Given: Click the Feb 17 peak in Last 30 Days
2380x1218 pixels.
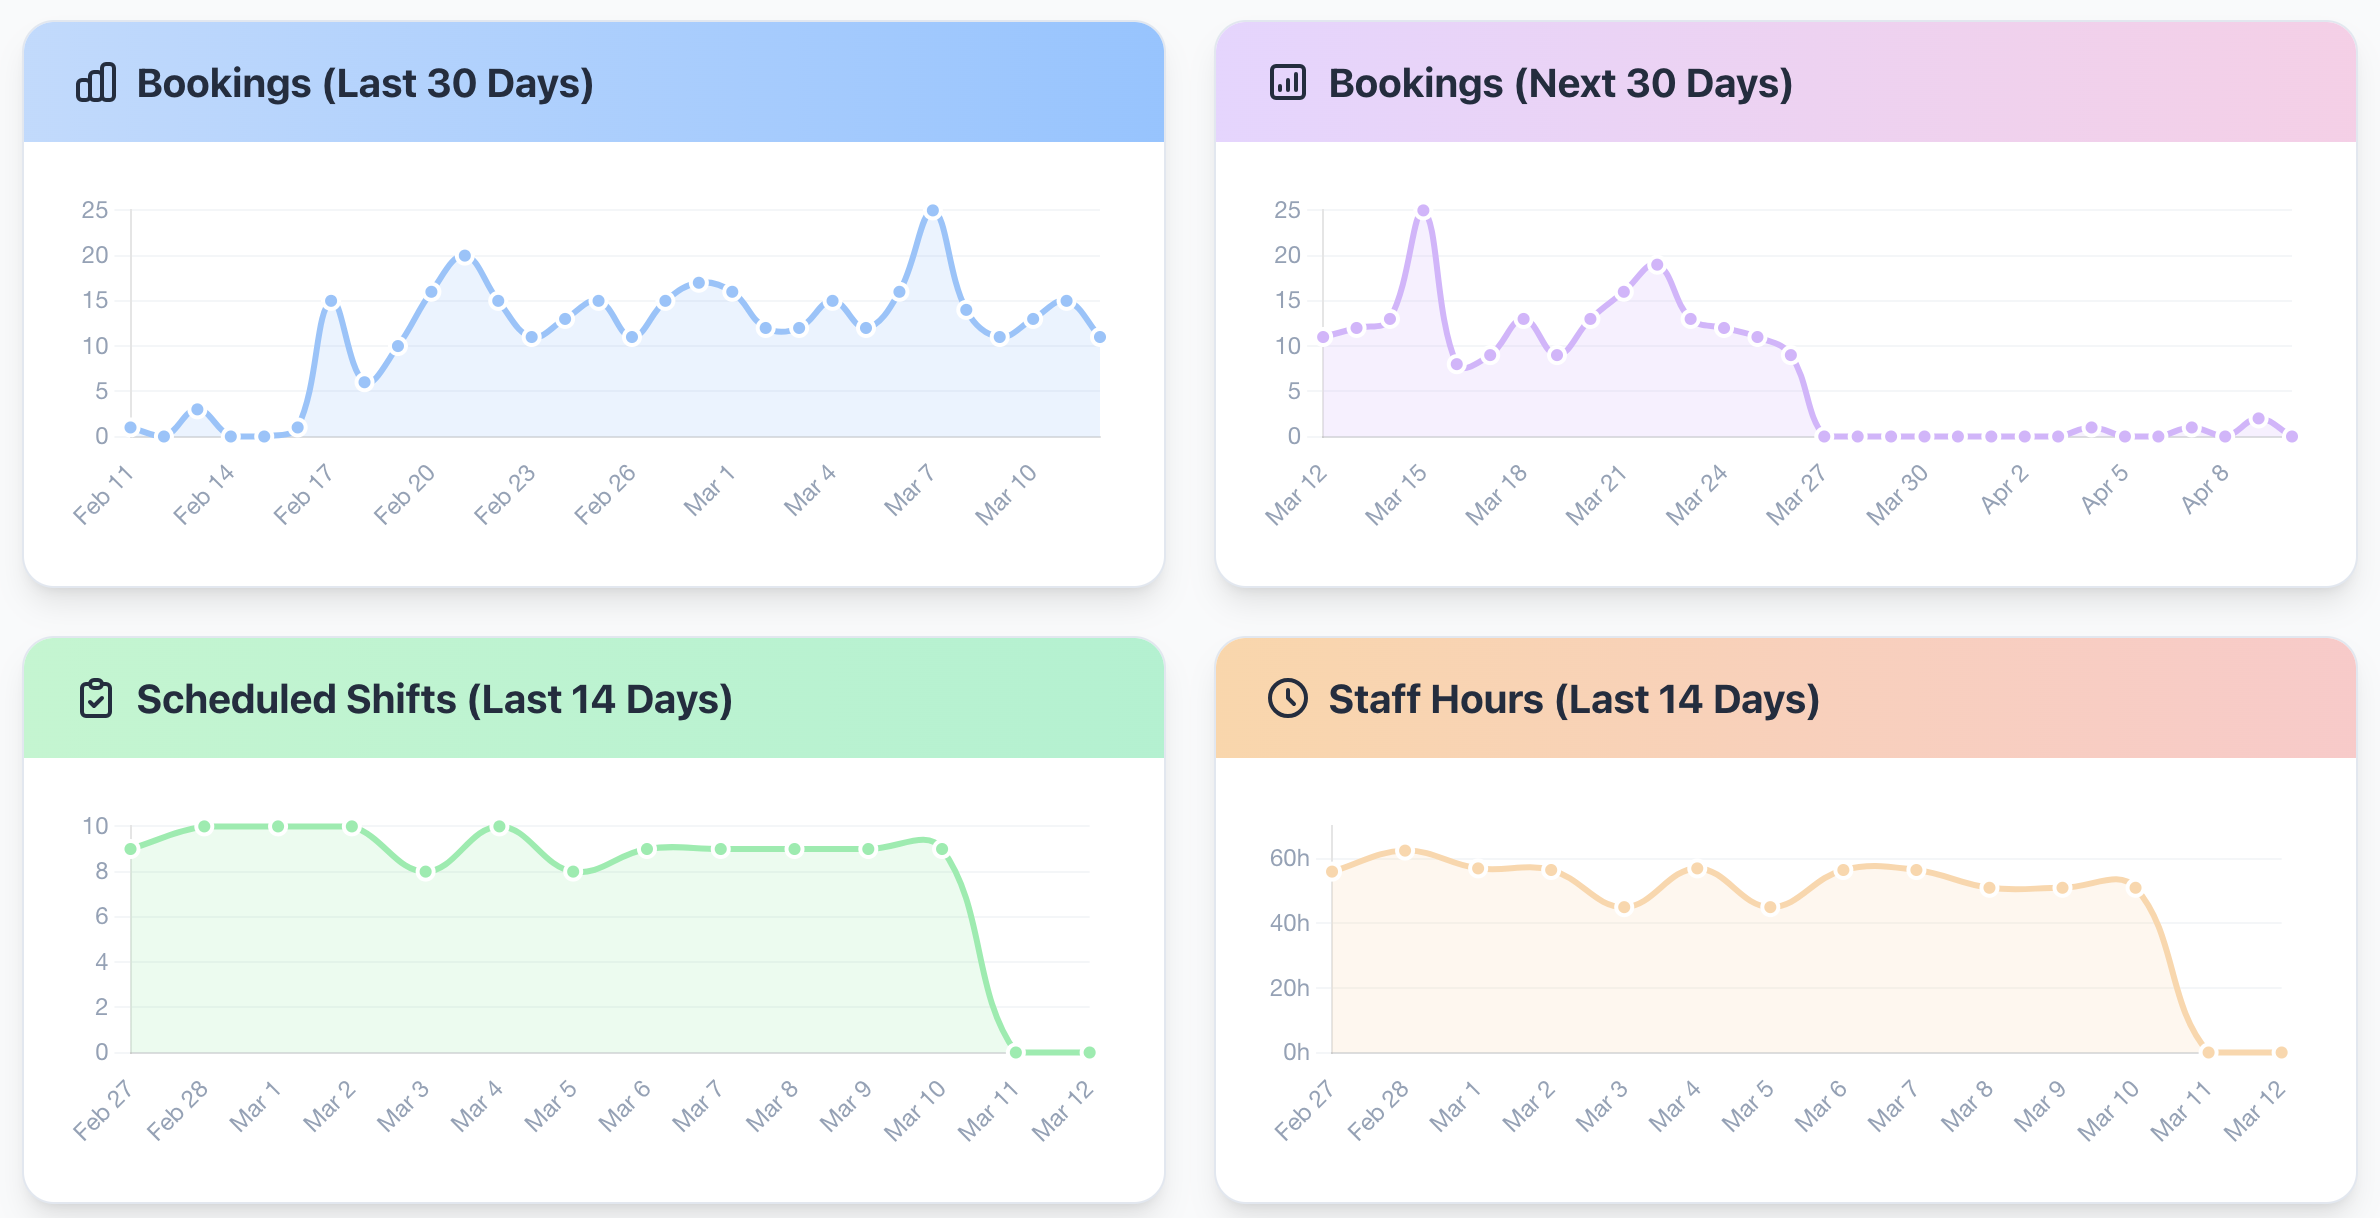Looking at the screenshot, I should 331,300.
